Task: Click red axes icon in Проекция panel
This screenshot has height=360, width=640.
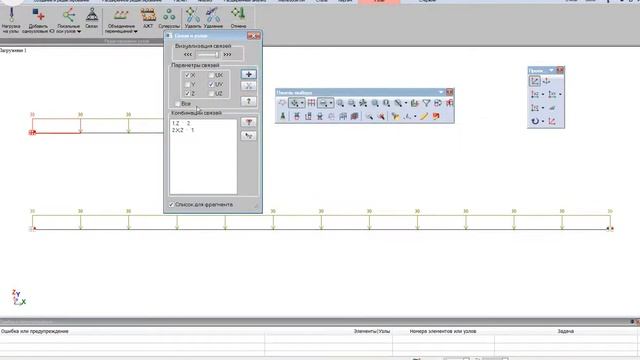Action: [552, 121]
